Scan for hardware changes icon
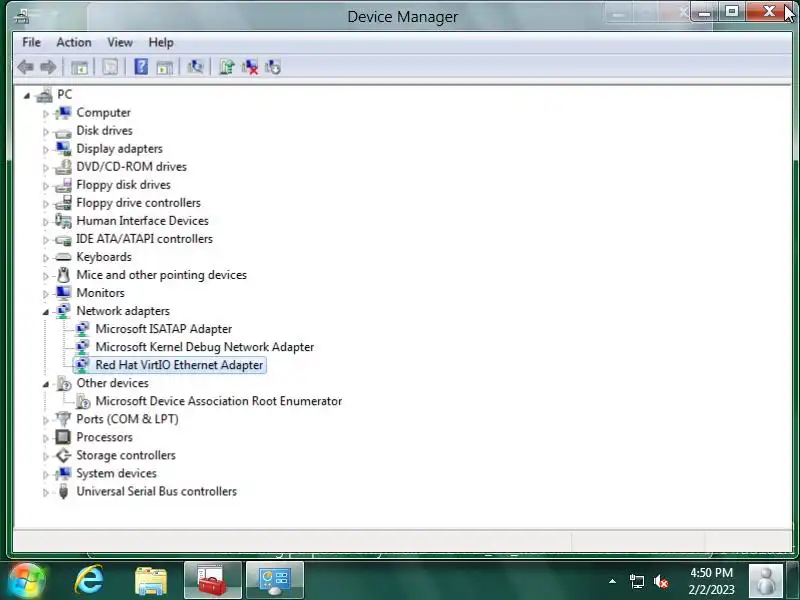Image resolution: width=800 pixels, height=600 pixels. [x=195, y=67]
